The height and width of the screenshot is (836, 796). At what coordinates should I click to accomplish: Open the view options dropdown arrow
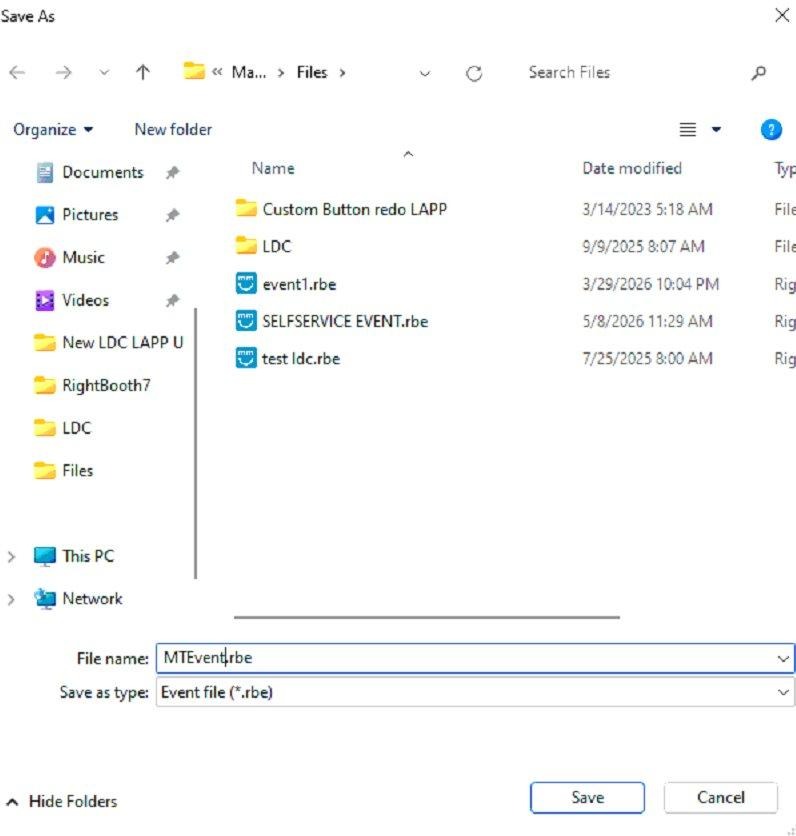pyautogui.click(x=717, y=130)
